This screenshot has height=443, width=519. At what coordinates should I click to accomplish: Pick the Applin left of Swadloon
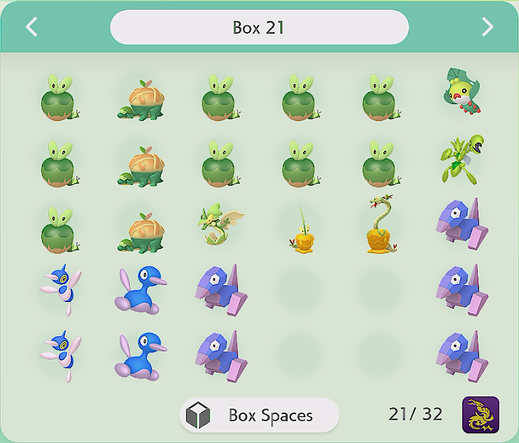tap(382, 97)
